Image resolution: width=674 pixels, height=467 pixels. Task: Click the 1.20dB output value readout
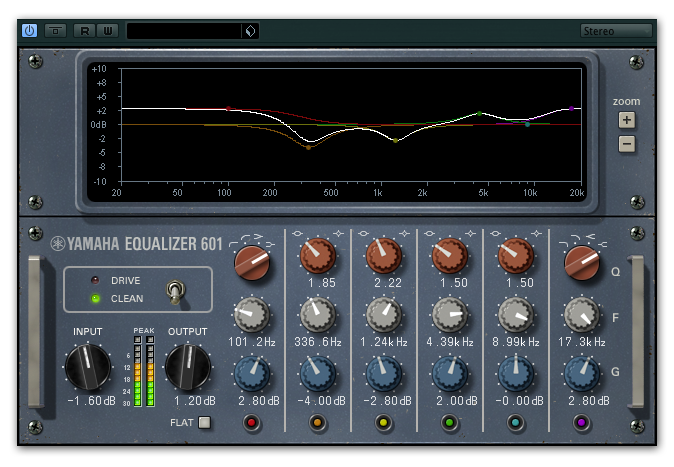(194, 401)
